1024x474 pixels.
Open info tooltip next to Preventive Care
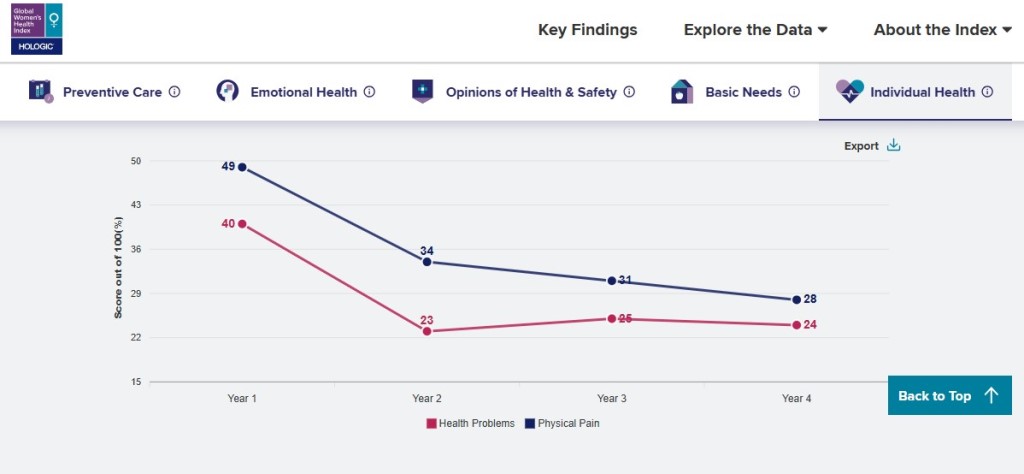pyautogui.click(x=175, y=92)
